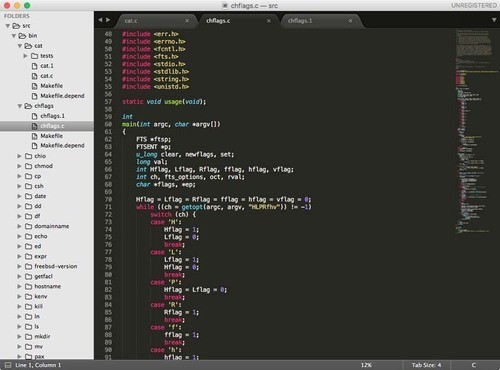Image resolution: width=500 pixels, height=370 pixels.
Task: Open Makefile under chflags folder
Action: click(x=52, y=136)
